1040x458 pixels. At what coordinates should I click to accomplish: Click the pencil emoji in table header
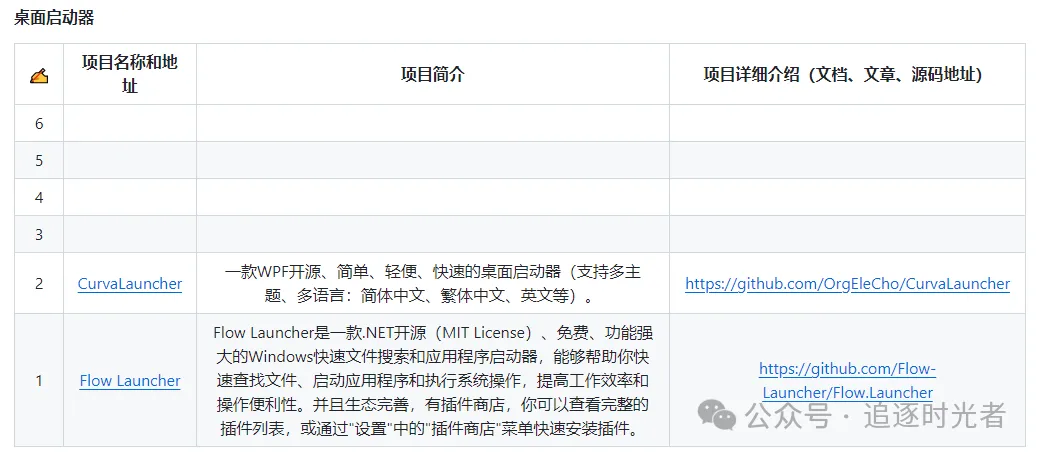click(39, 76)
